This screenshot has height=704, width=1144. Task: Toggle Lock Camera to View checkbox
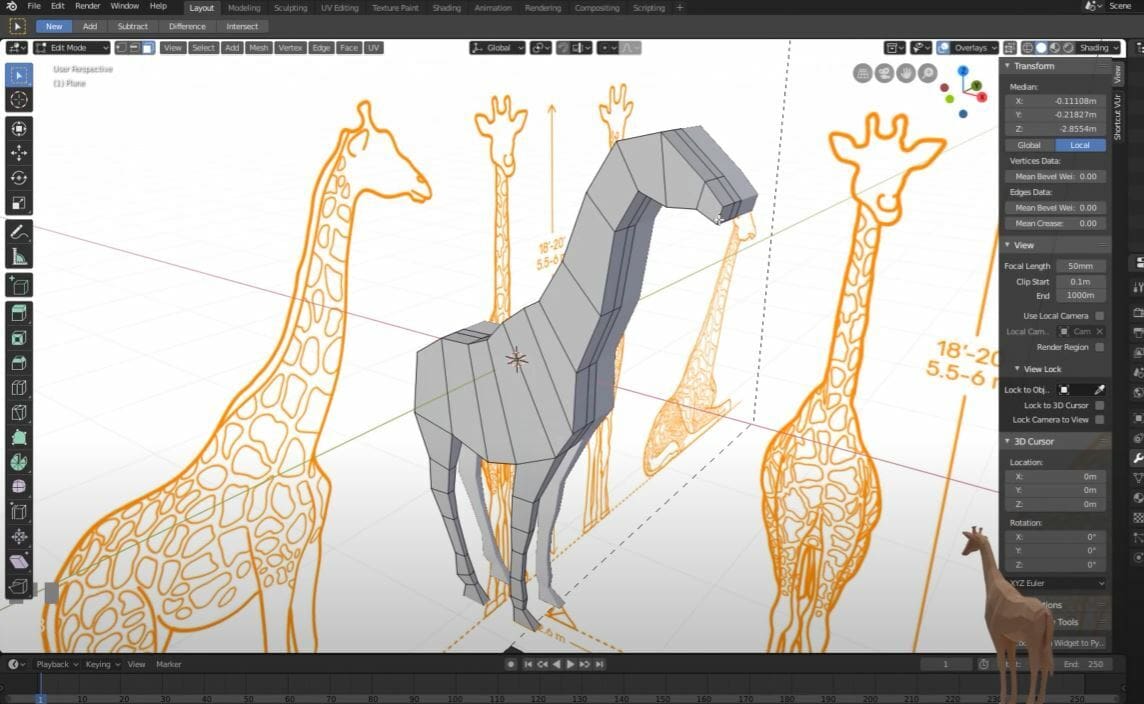(1099, 419)
